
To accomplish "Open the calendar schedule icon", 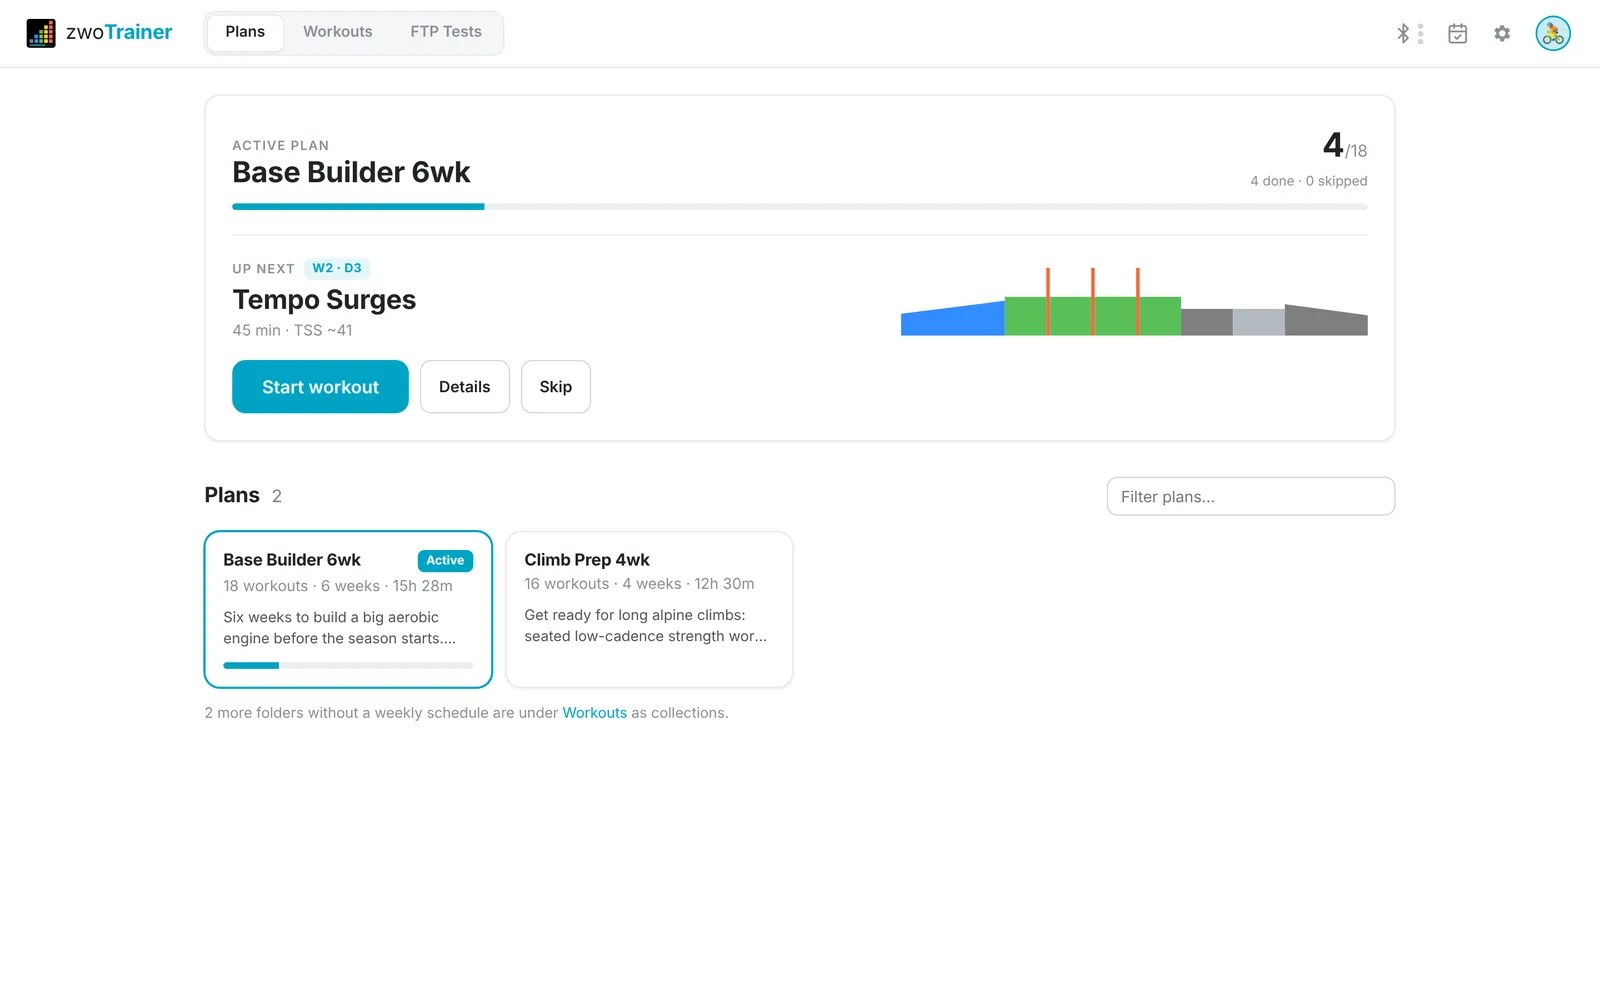I will [x=1458, y=33].
